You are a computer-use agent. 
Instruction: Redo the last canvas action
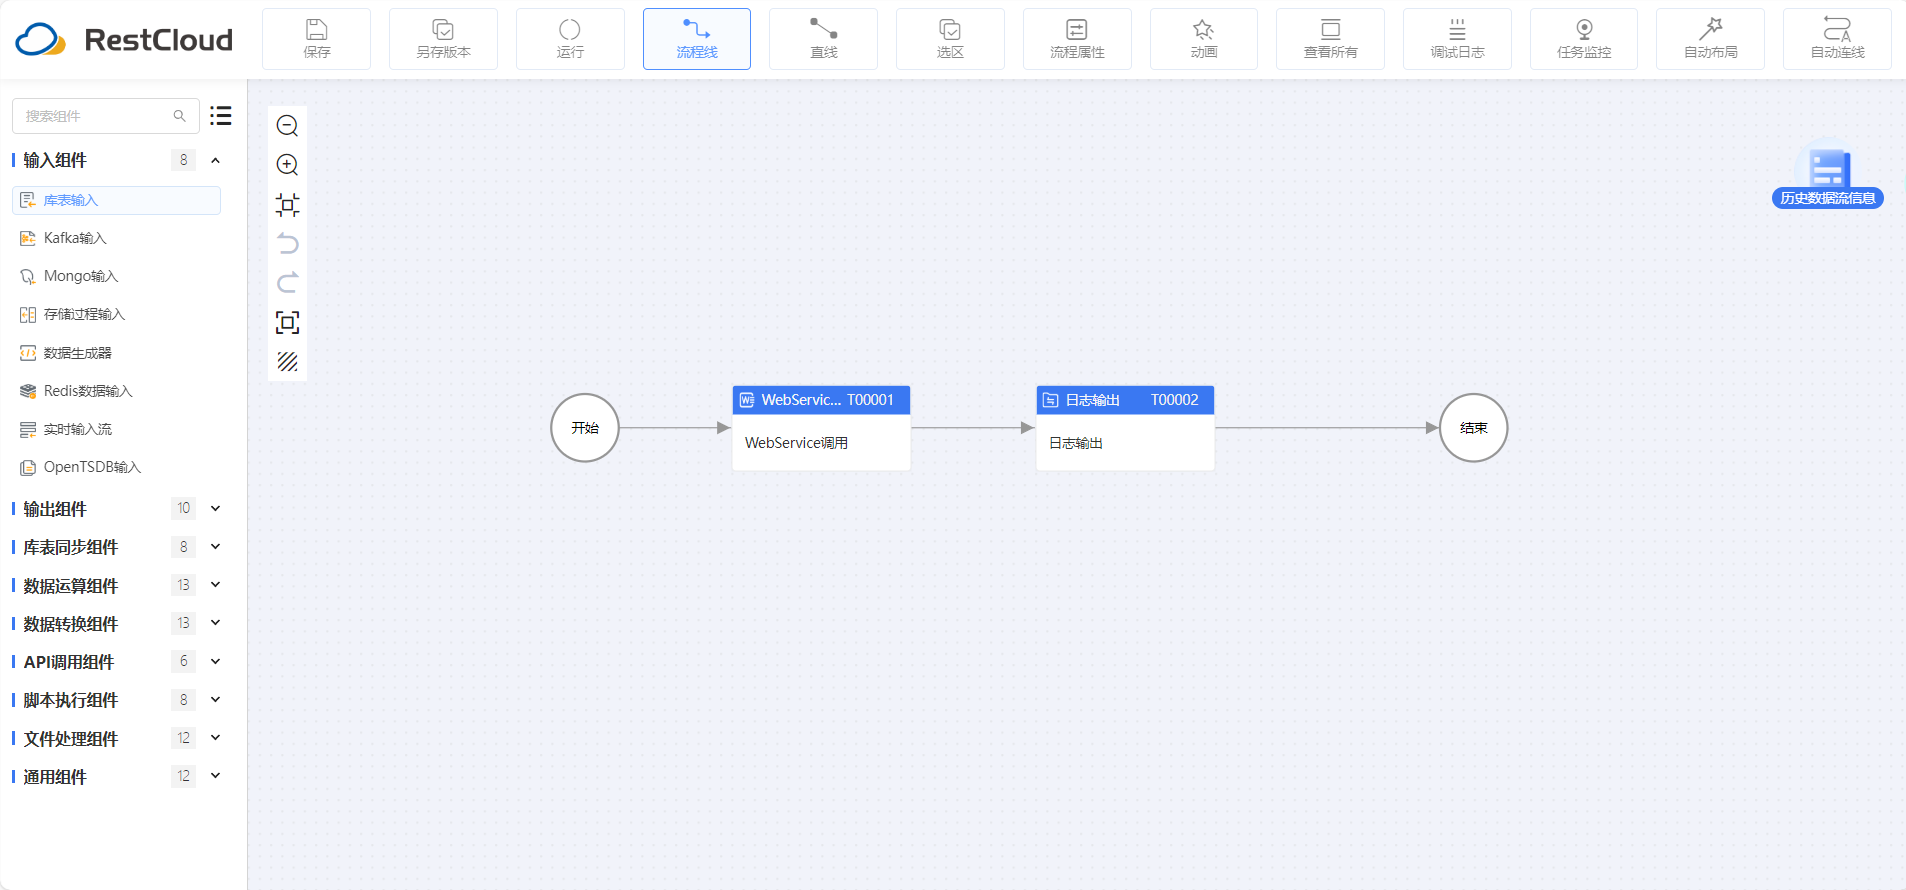click(287, 283)
